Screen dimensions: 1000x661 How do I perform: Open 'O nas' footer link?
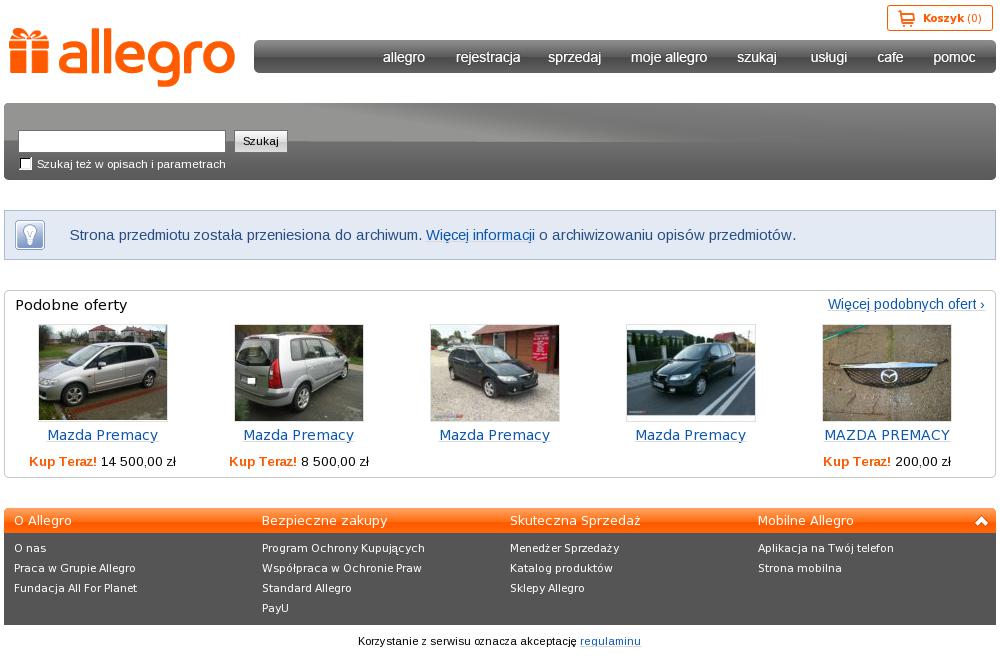coord(30,548)
